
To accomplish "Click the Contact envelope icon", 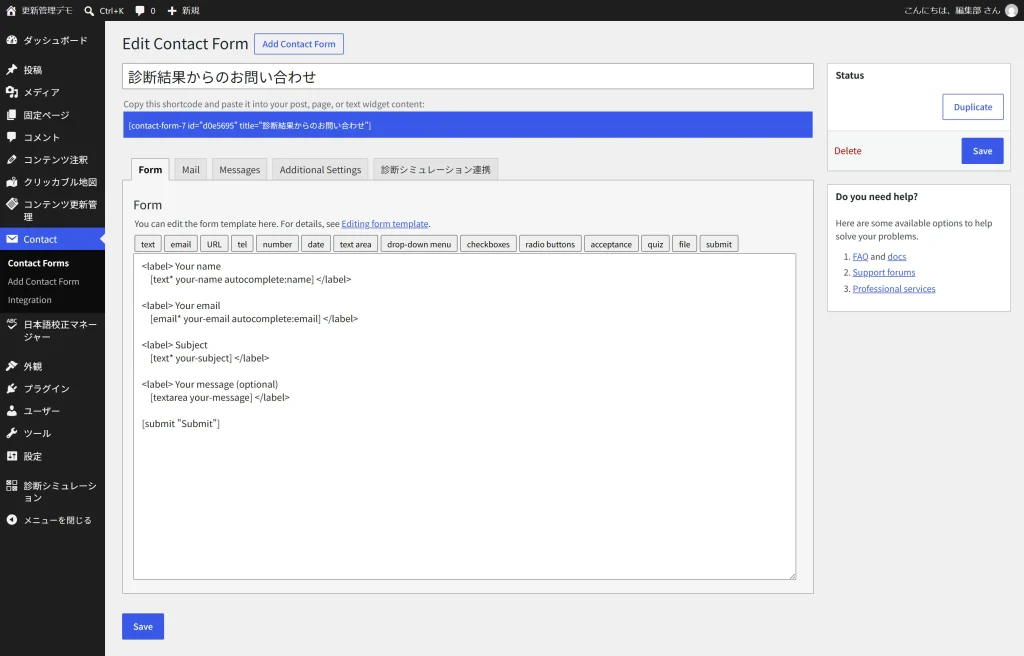I will click(x=12, y=239).
